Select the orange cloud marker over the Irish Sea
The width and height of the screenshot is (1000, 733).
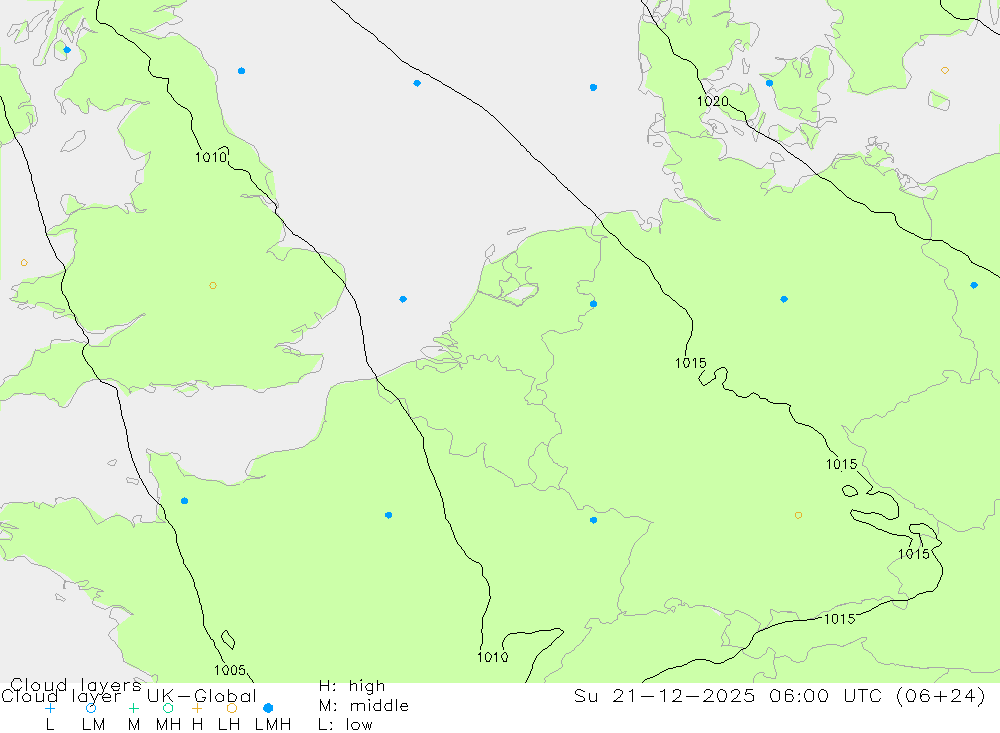pos(24,263)
